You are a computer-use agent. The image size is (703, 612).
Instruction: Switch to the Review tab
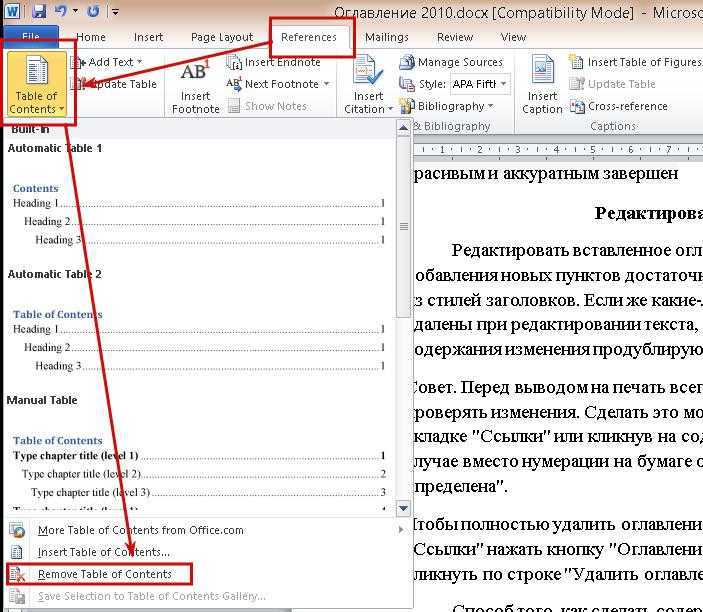[x=455, y=37]
